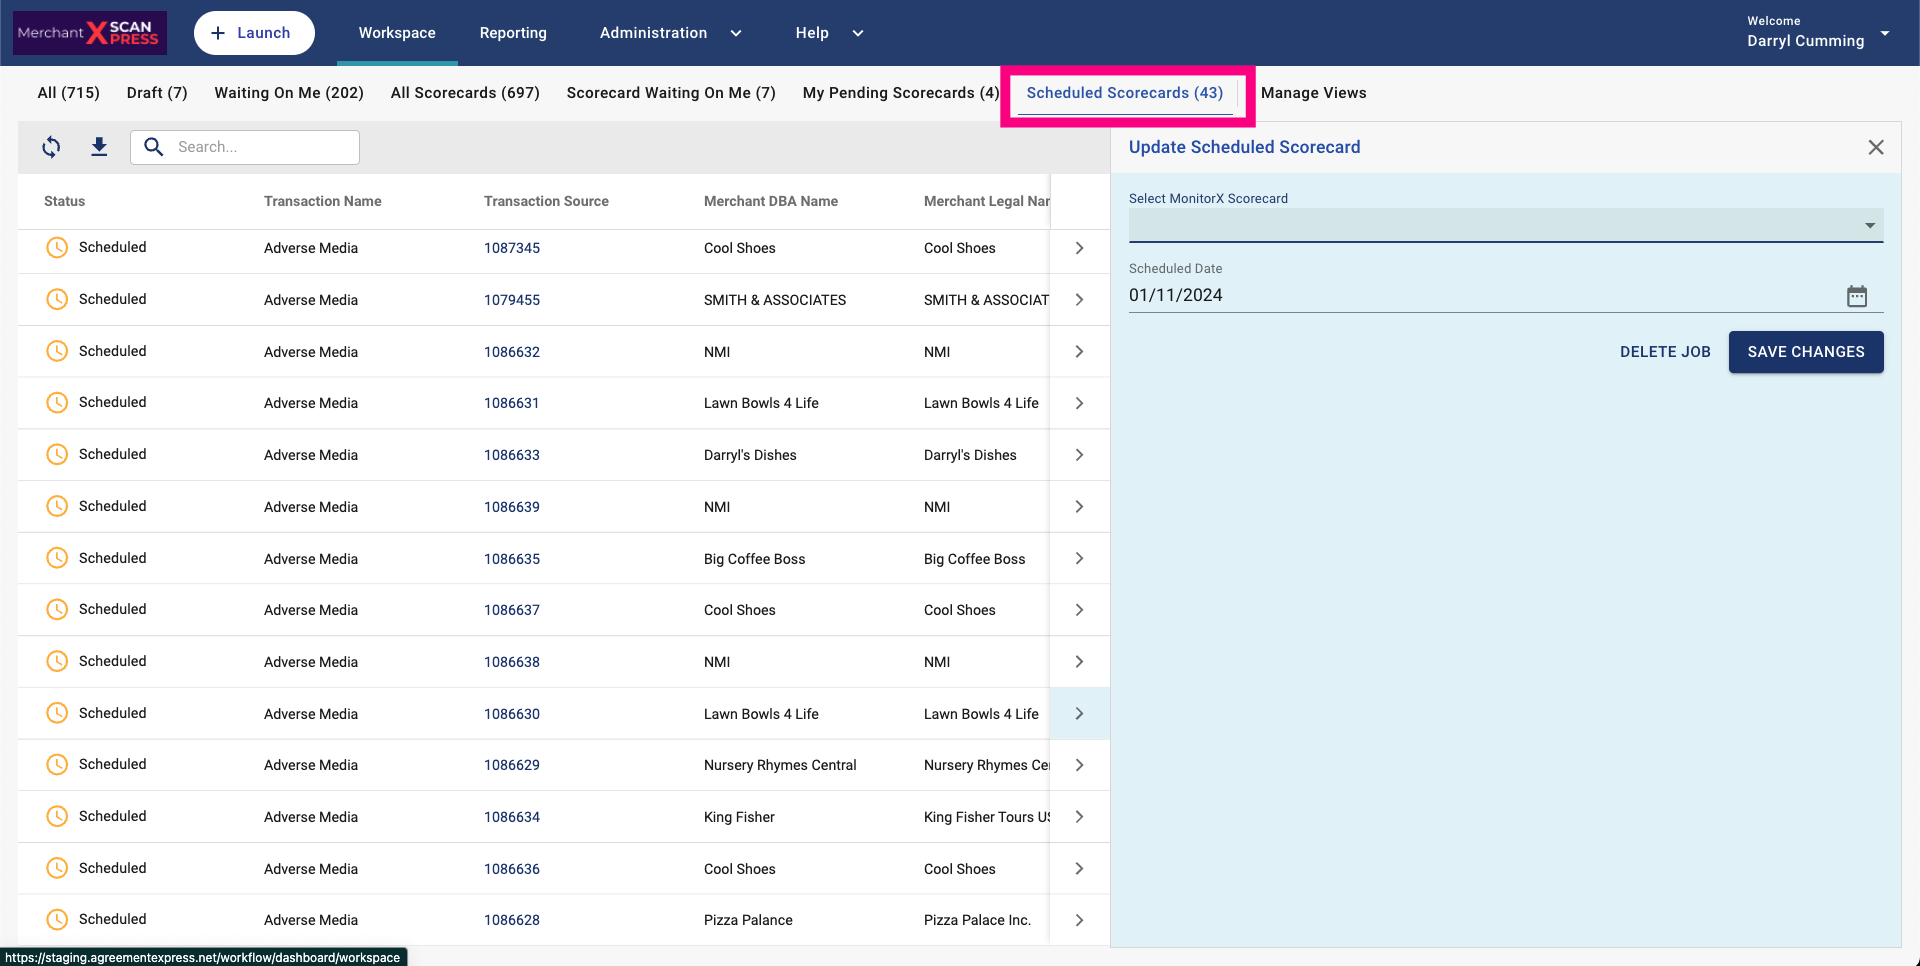Click the refresh icon in the toolbar

[51, 147]
